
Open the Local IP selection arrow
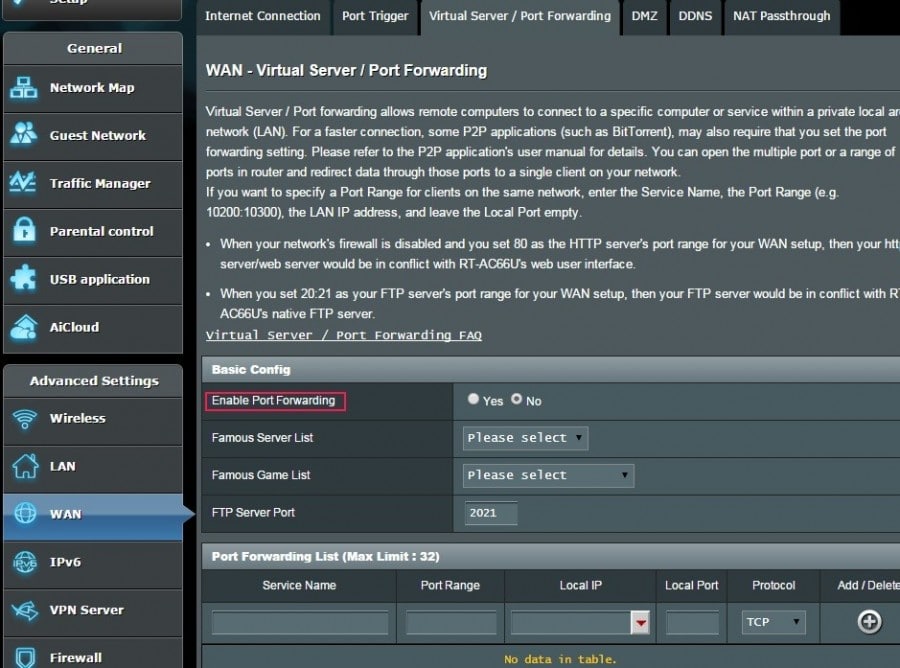pos(640,622)
